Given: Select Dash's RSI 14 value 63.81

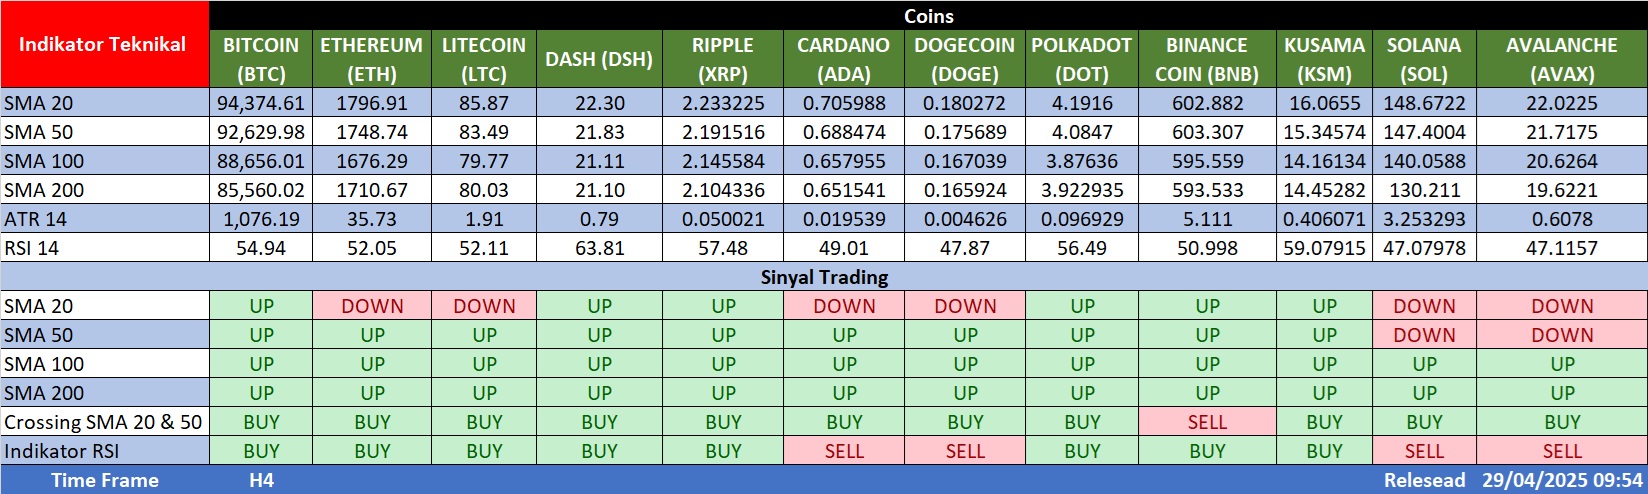Looking at the screenshot, I should [x=599, y=248].
